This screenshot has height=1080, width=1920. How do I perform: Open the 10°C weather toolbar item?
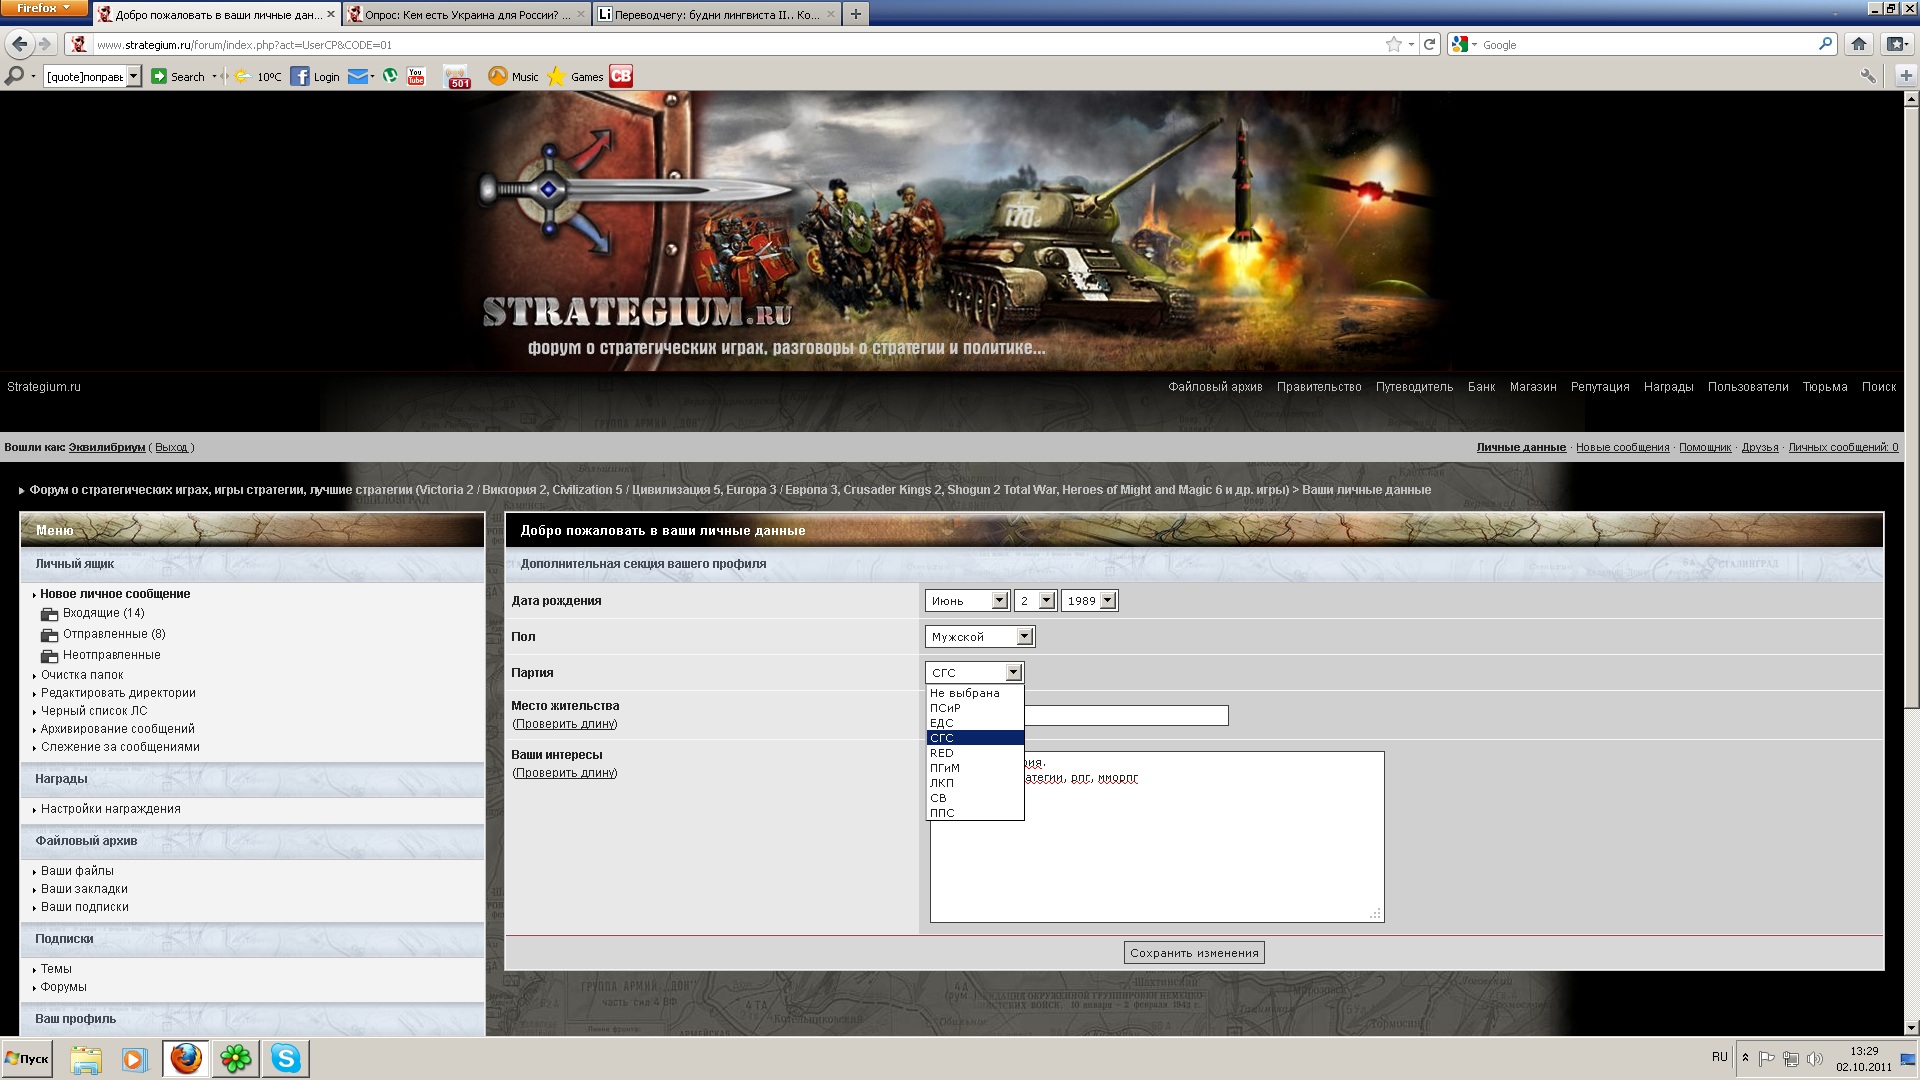coord(258,76)
